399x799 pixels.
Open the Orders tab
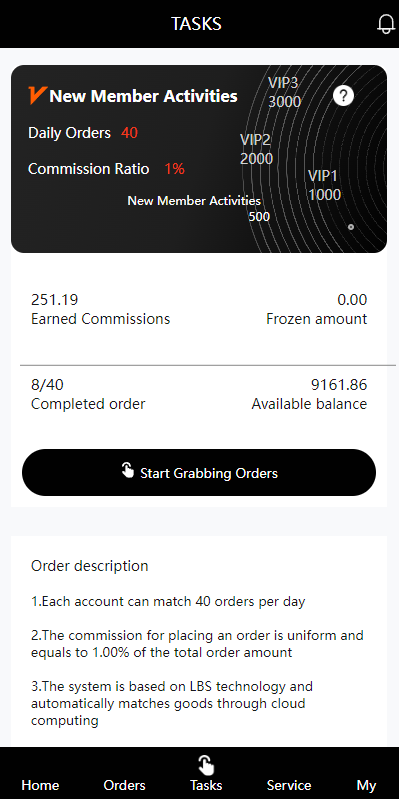tap(124, 785)
